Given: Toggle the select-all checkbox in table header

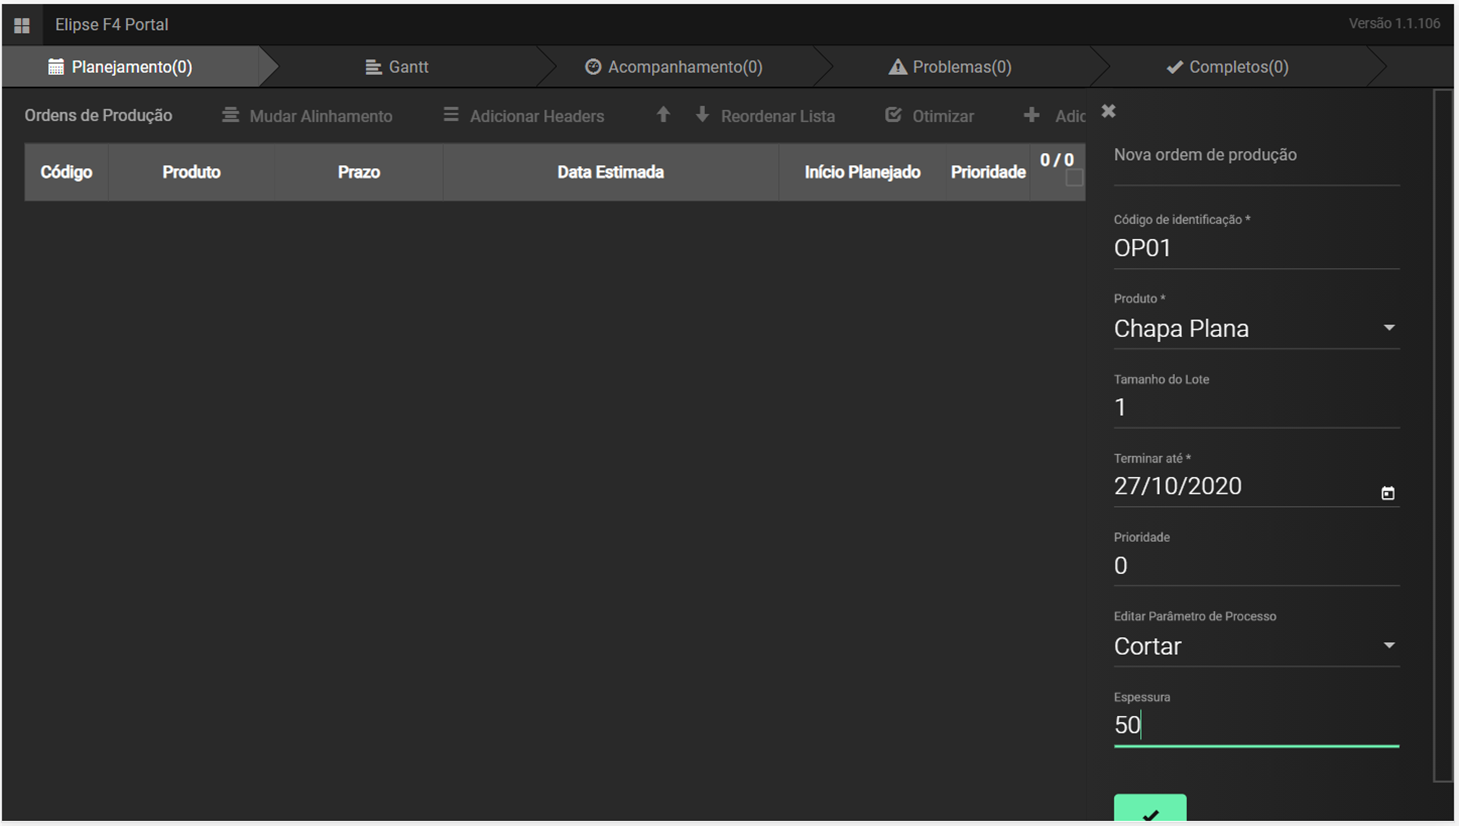Looking at the screenshot, I should pos(1073,178).
